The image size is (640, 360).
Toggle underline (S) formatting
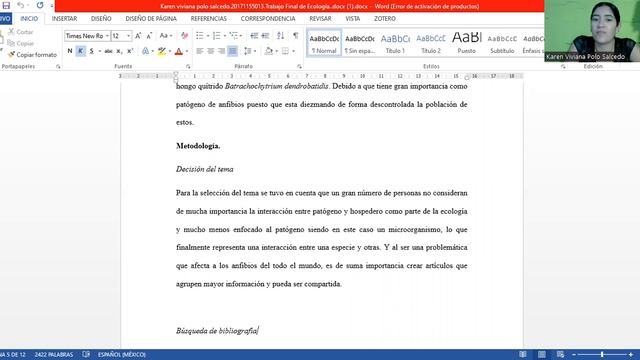(91, 51)
